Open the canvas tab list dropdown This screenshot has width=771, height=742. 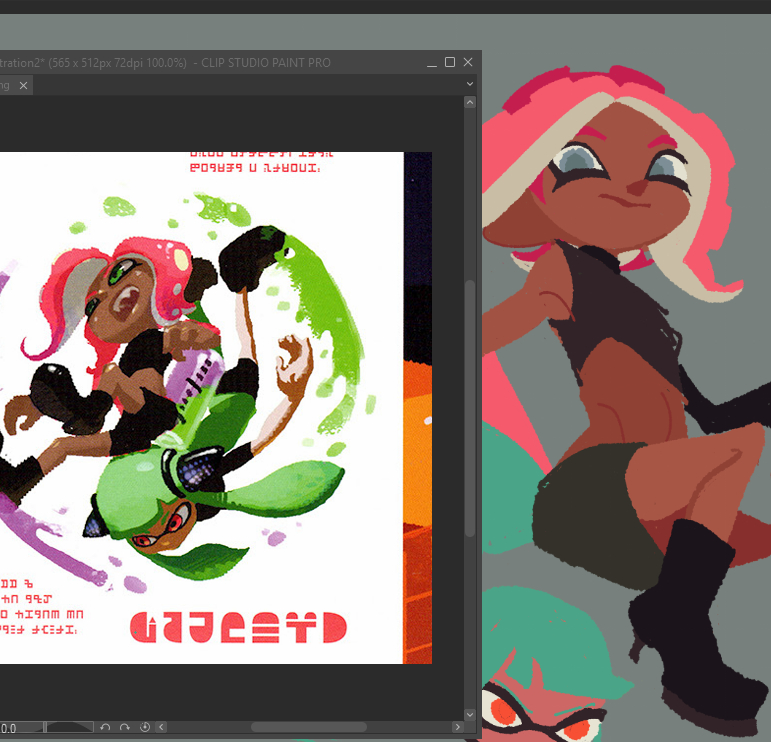pyautogui.click(x=469, y=85)
